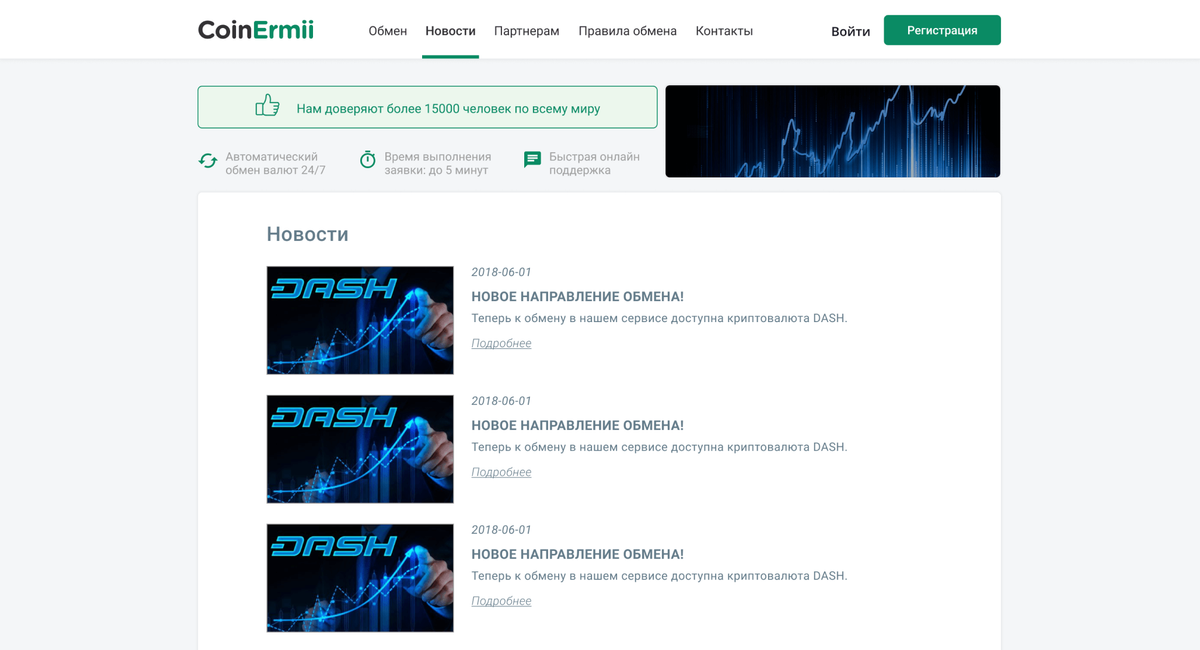Click first НОВОЕ НАПРАВЛЕНИЕ ОБМЕНА! headline
The height and width of the screenshot is (650, 1200).
pos(577,297)
